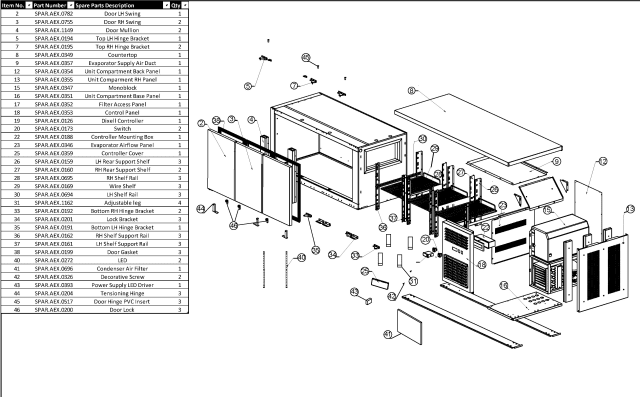Select the 'Countertop' description cell

click(122, 55)
